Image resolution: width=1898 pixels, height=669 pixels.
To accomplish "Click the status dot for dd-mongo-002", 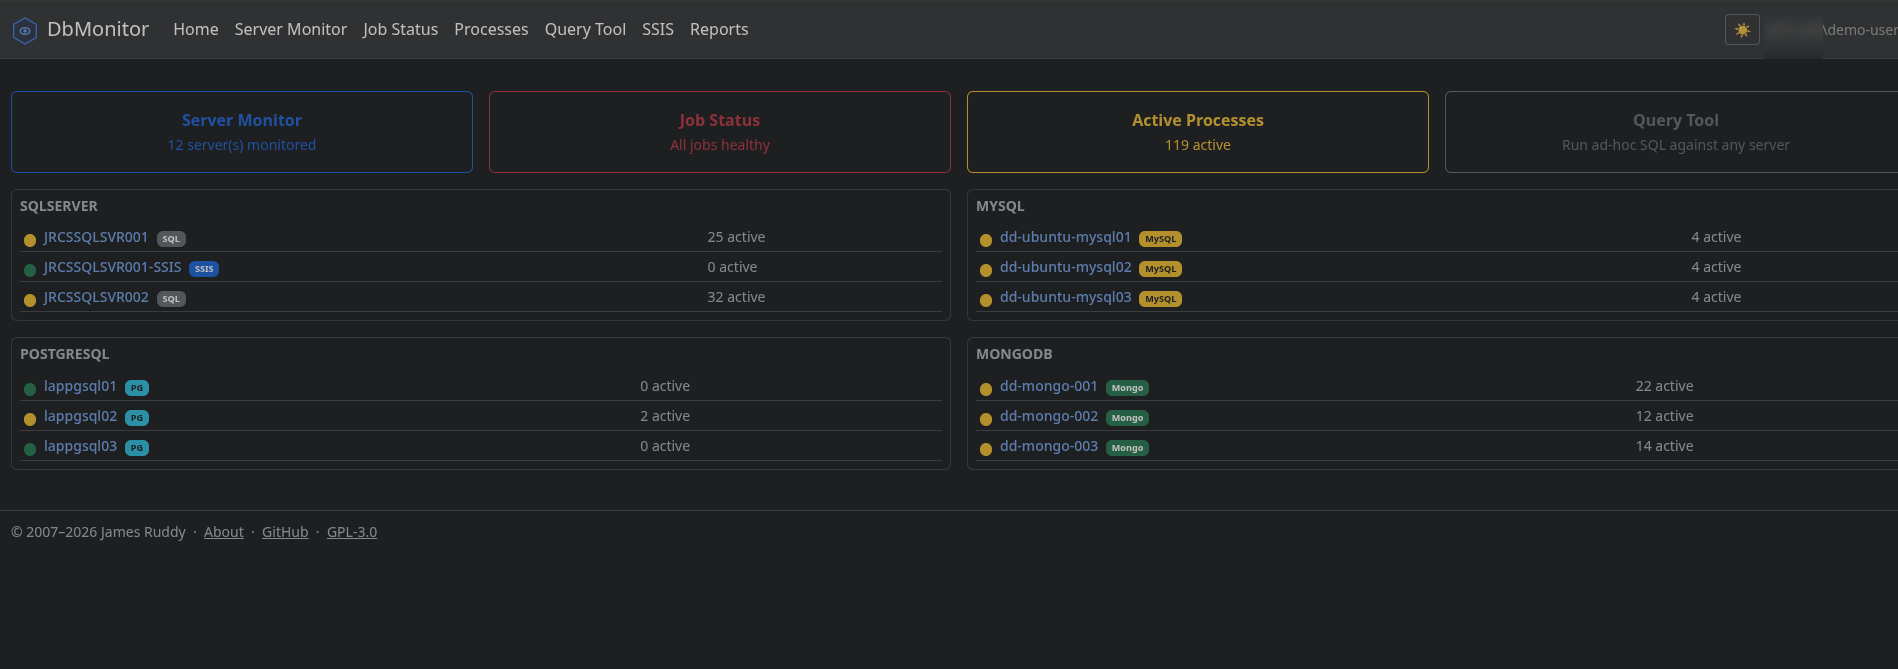I will [x=986, y=419].
